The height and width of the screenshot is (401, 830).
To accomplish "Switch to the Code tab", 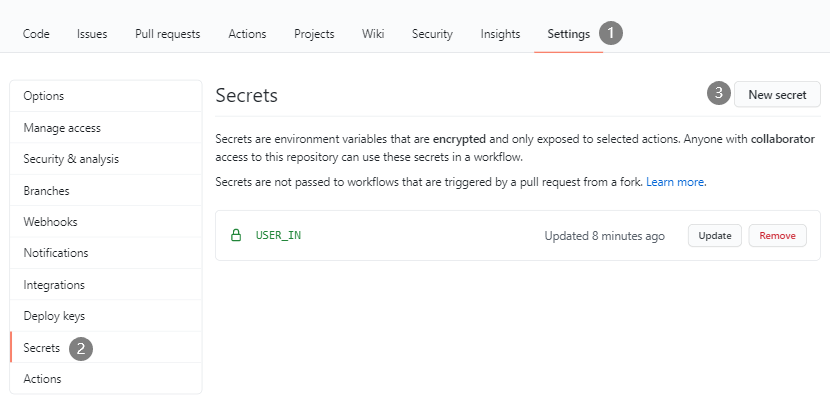I will click(36, 34).
